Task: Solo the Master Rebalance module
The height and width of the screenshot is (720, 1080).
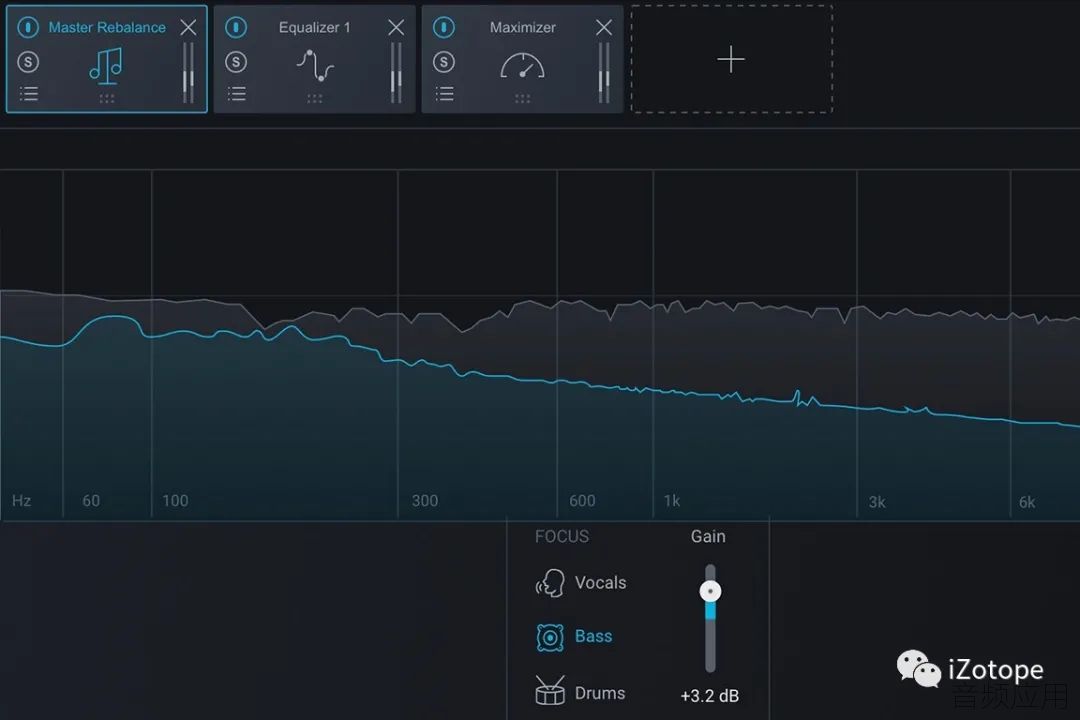Action: tap(28, 62)
